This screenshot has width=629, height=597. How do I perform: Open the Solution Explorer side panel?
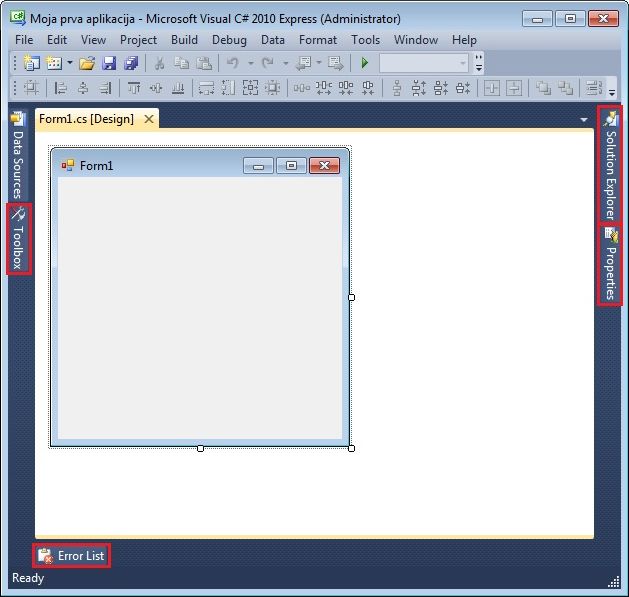(610, 164)
